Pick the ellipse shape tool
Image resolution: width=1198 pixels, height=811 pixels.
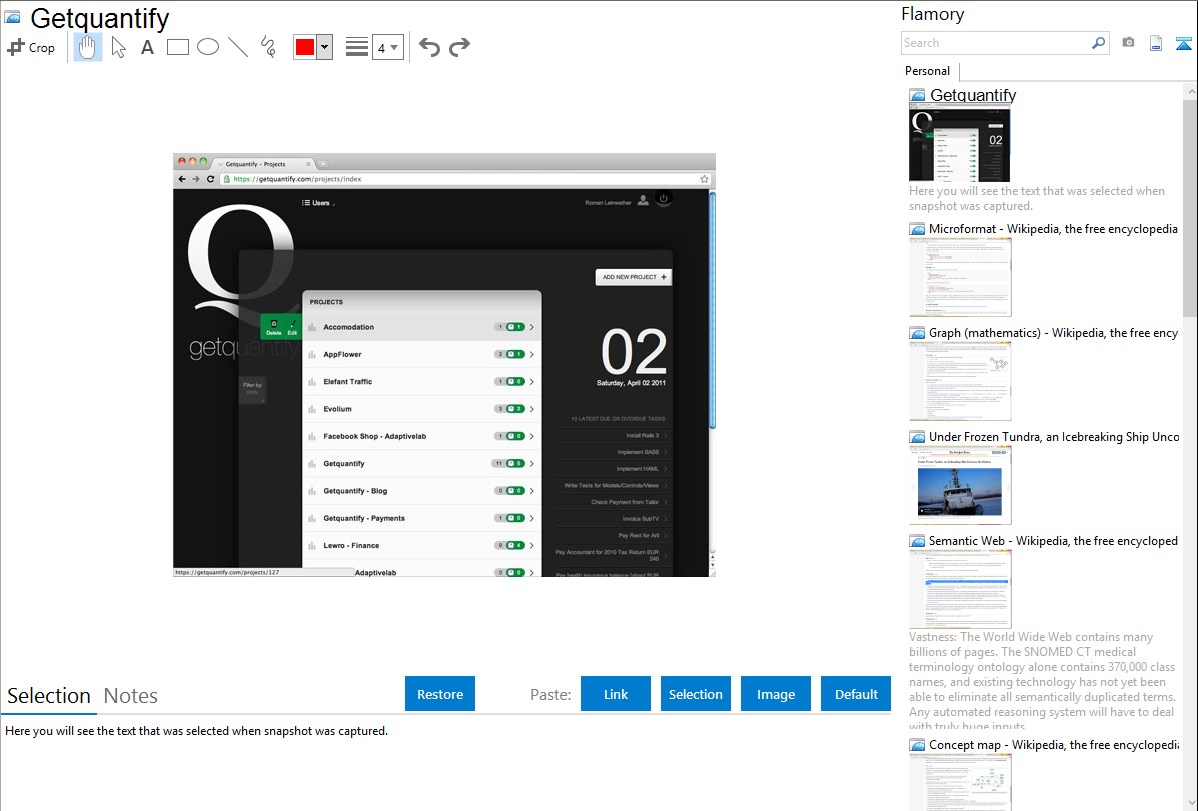pos(208,47)
